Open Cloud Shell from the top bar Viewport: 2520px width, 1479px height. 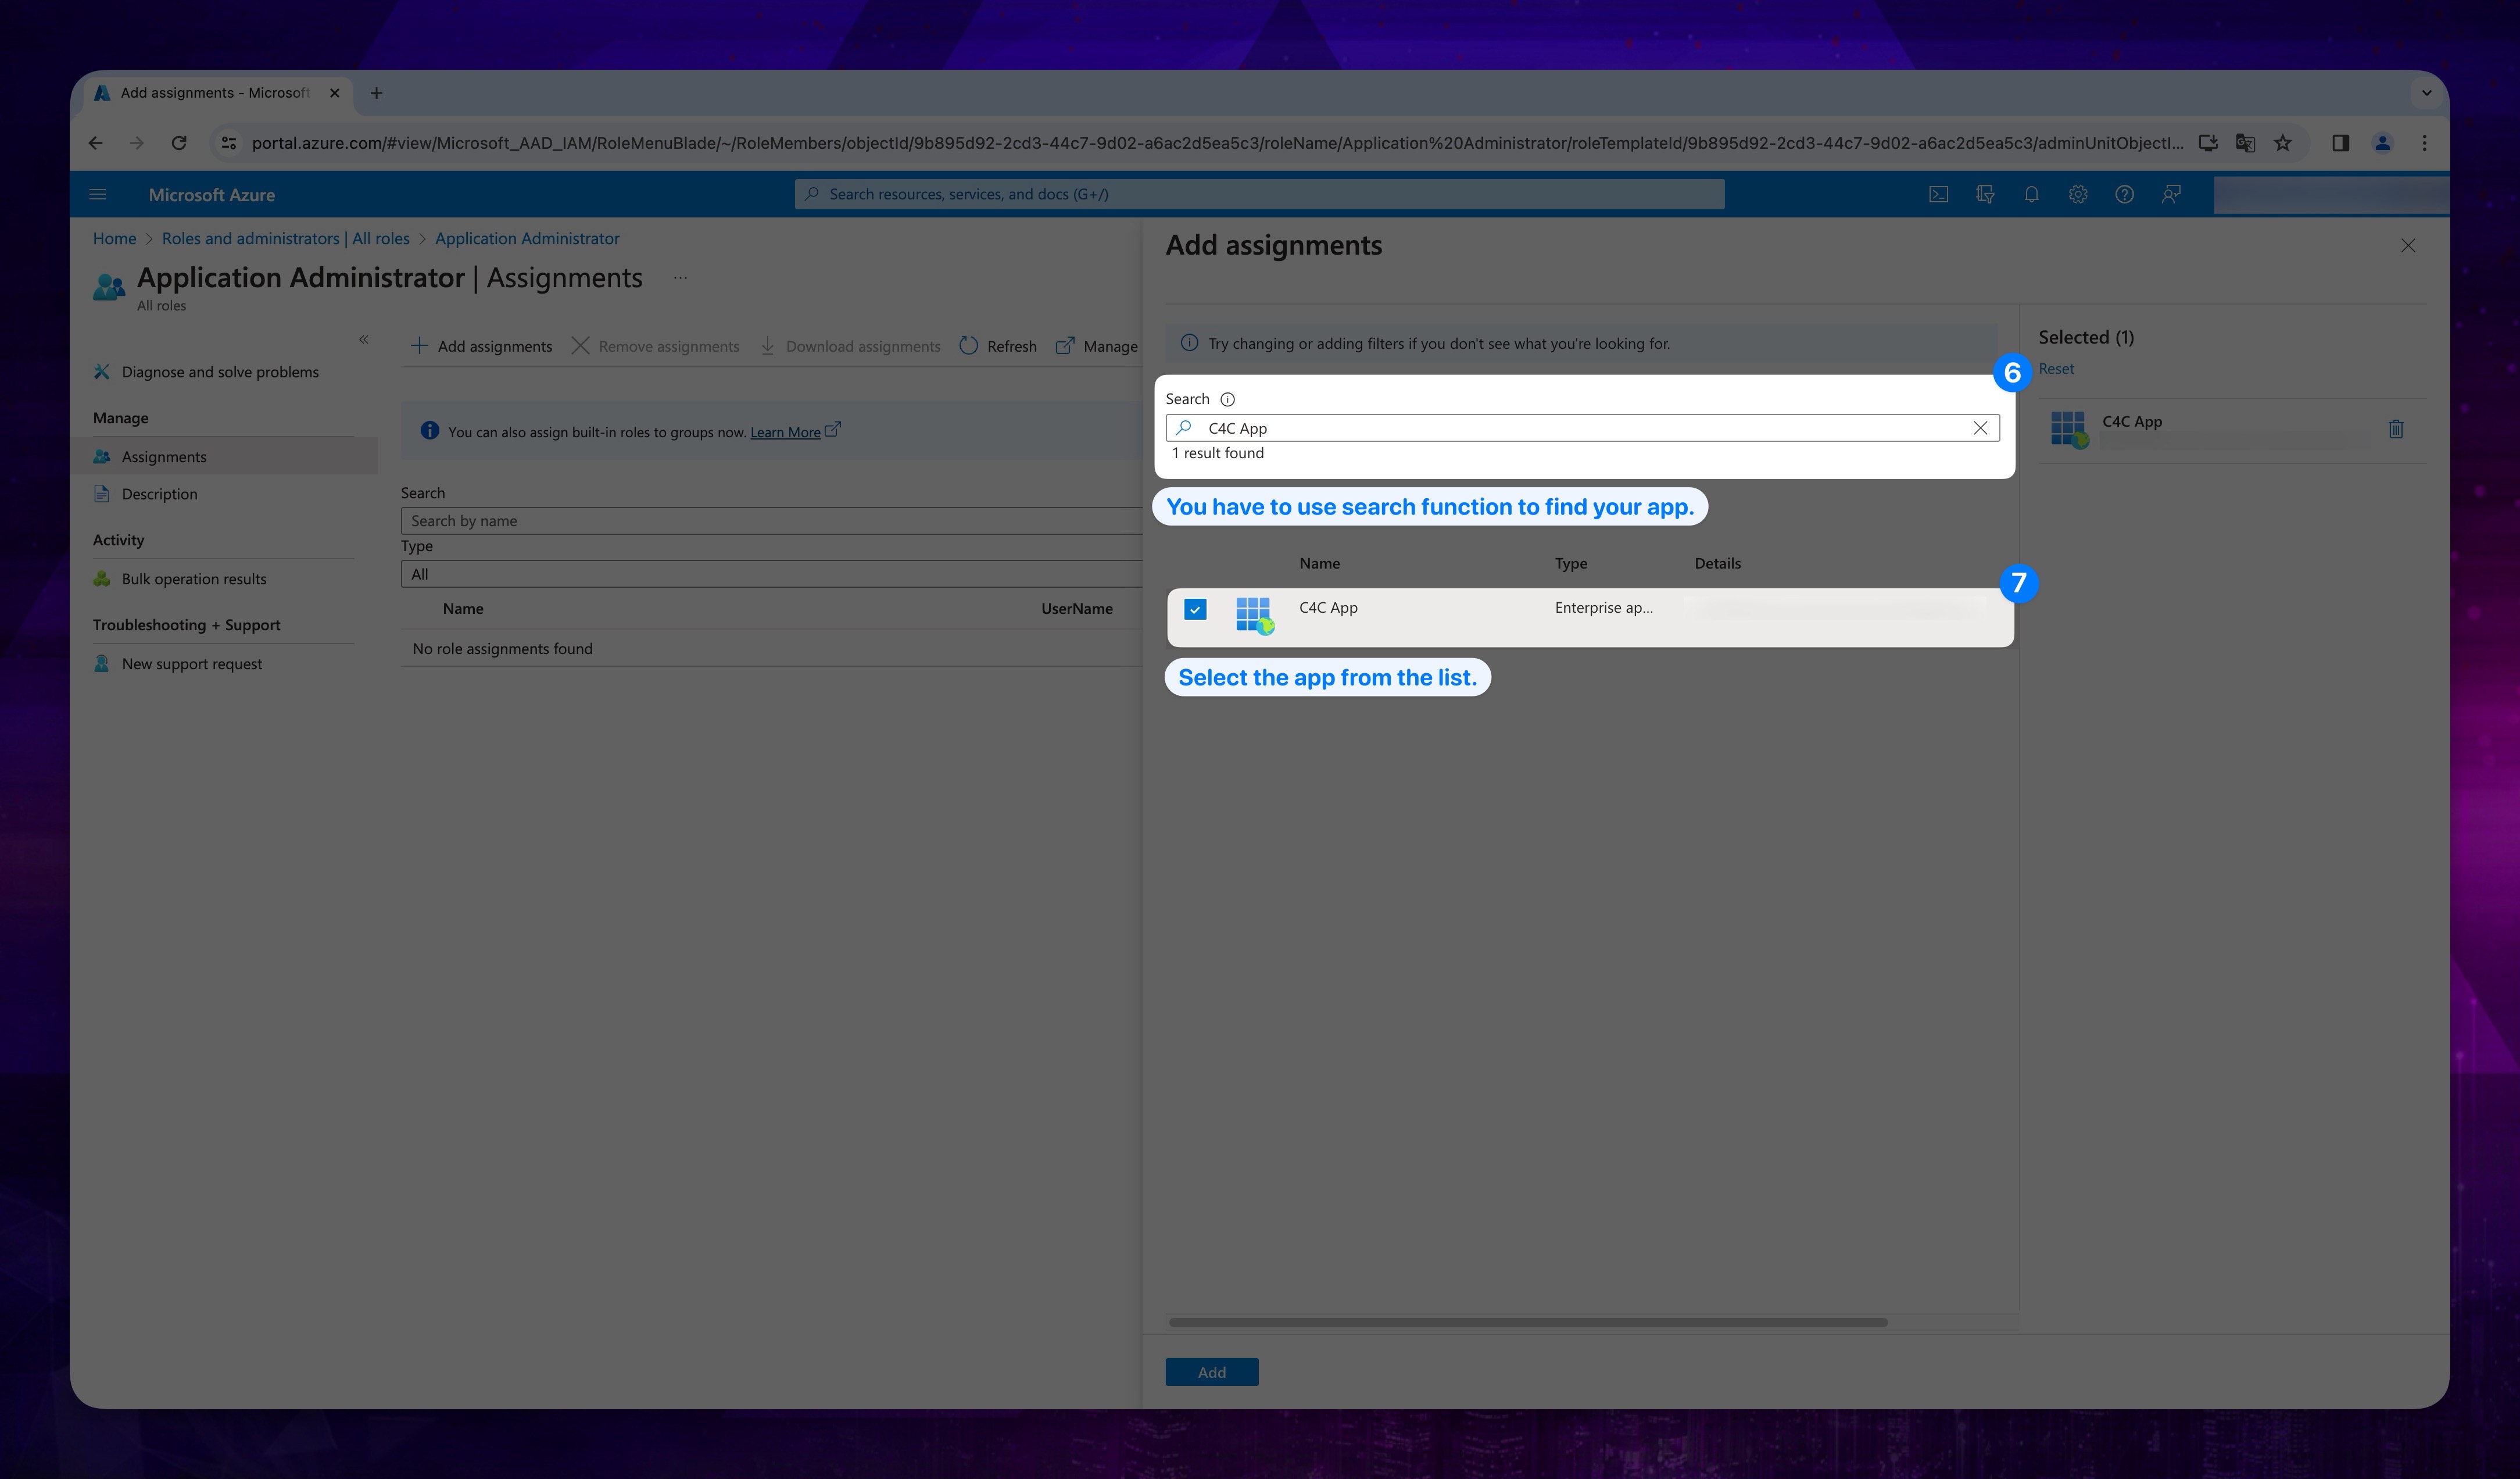click(1938, 194)
